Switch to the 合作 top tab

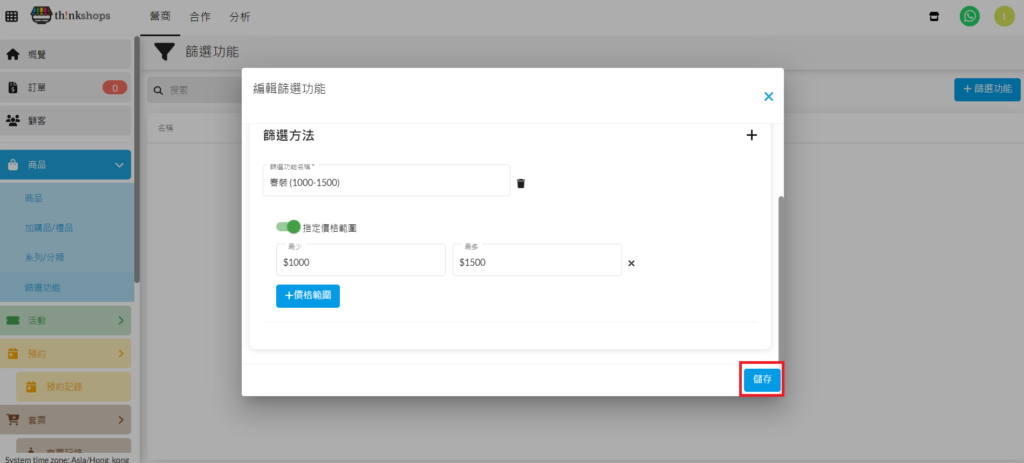pos(199,17)
